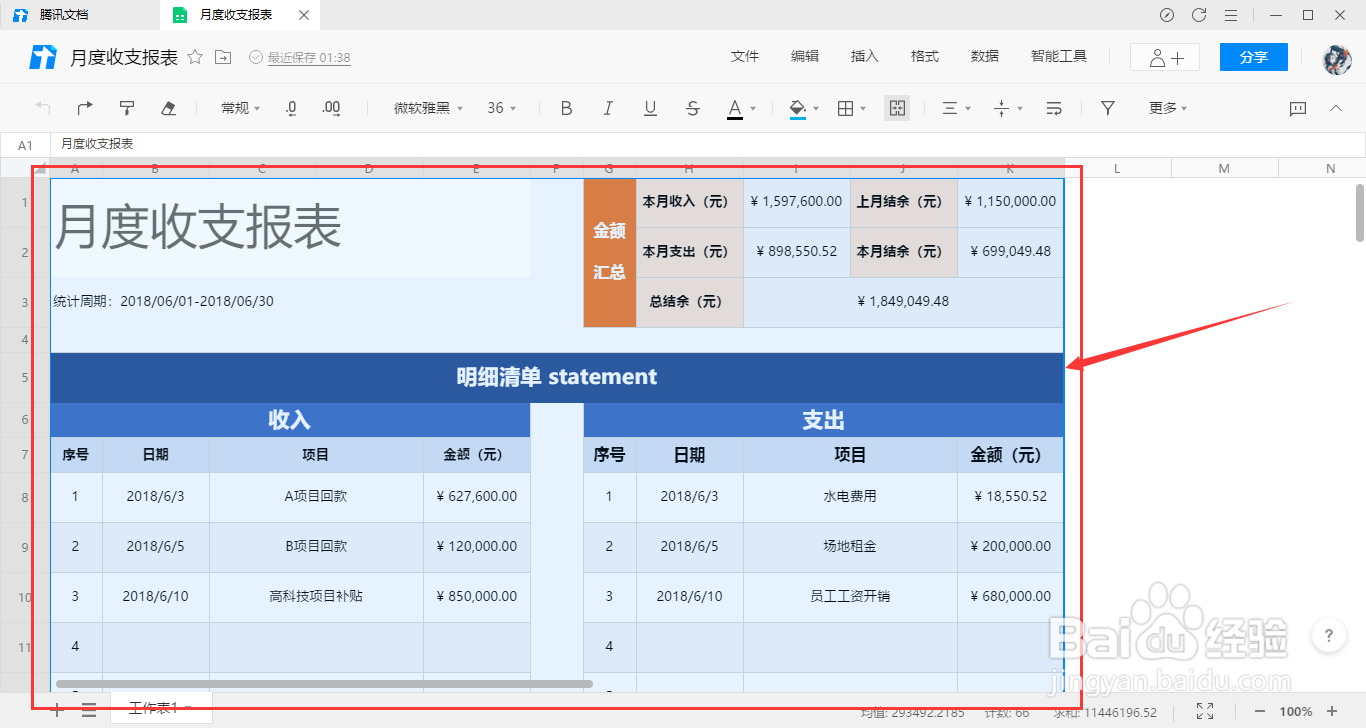Toggle underline formatting

pyautogui.click(x=650, y=108)
